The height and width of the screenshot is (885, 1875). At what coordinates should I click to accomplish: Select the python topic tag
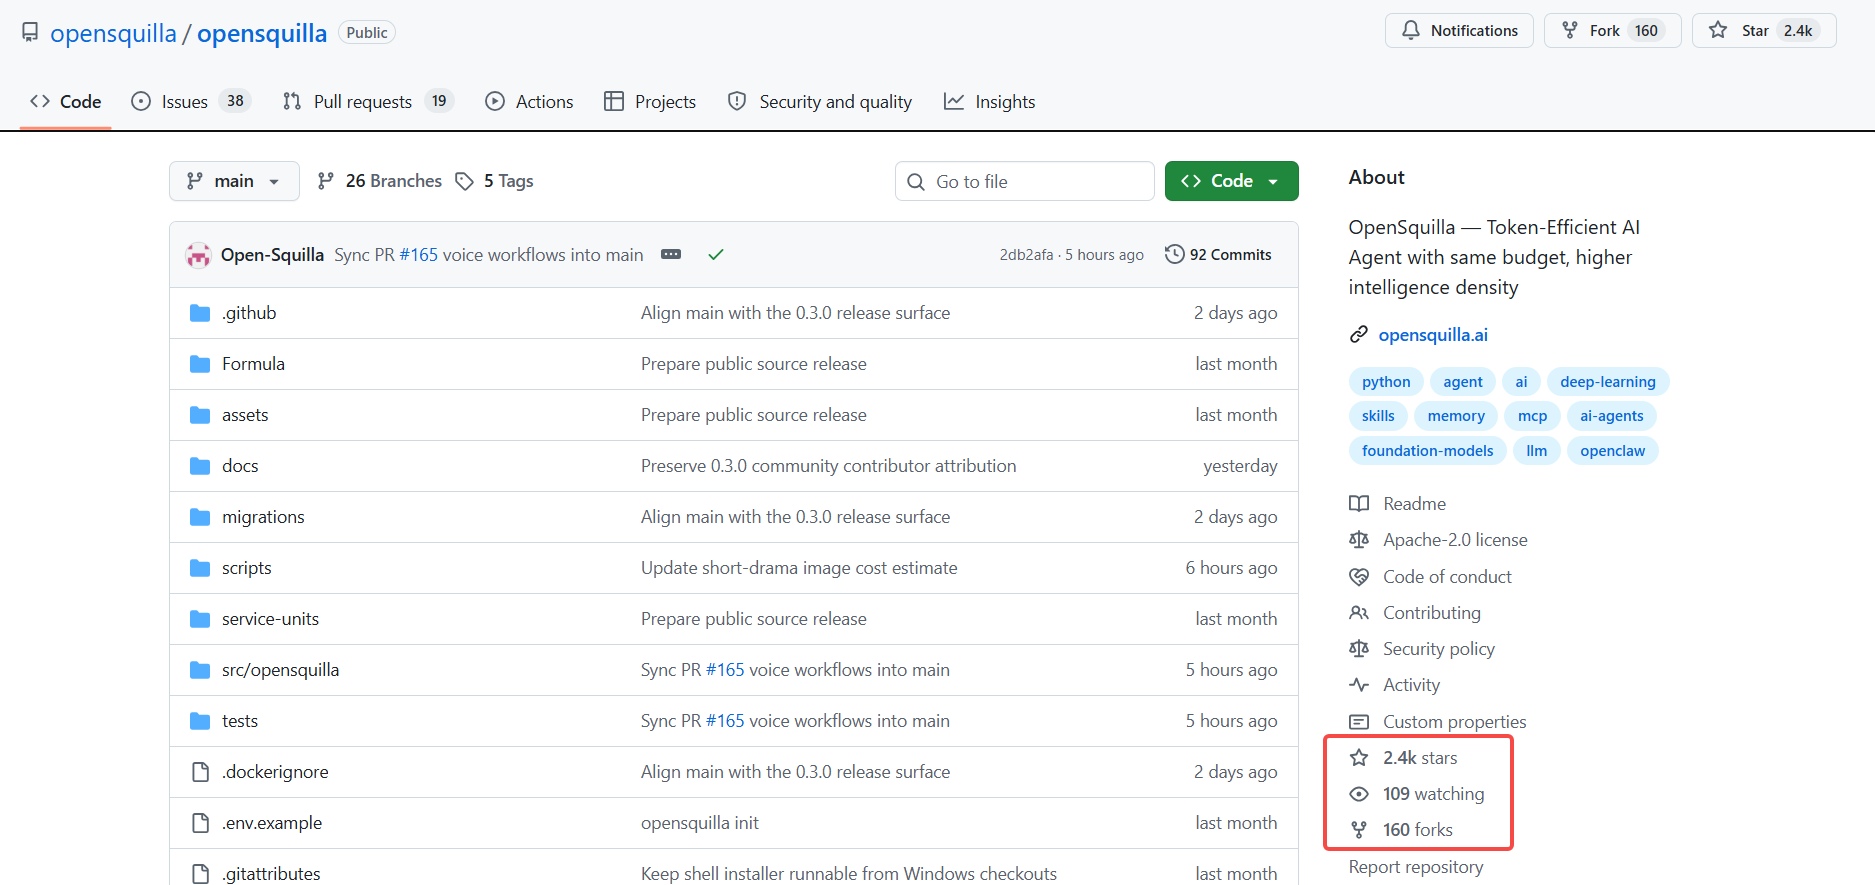tap(1386, 382)
